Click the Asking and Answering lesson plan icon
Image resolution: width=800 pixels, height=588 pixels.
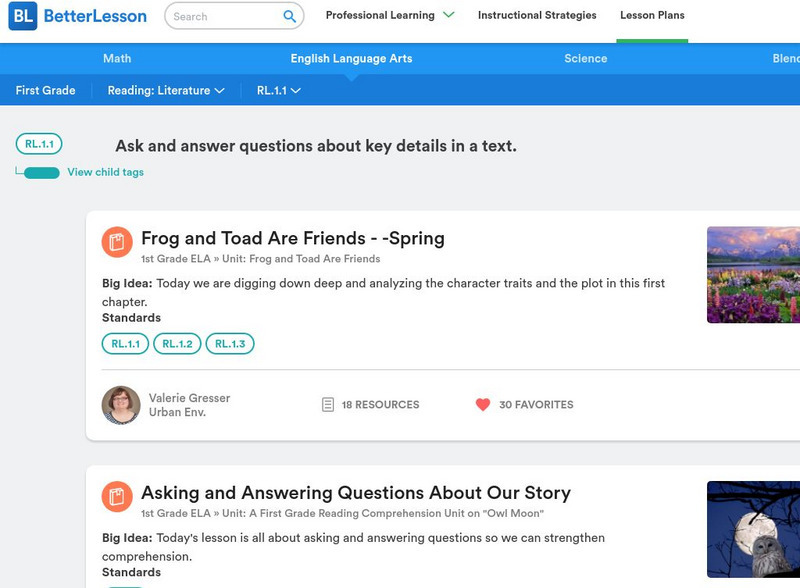pyautogui.click(x=117, y=497)
